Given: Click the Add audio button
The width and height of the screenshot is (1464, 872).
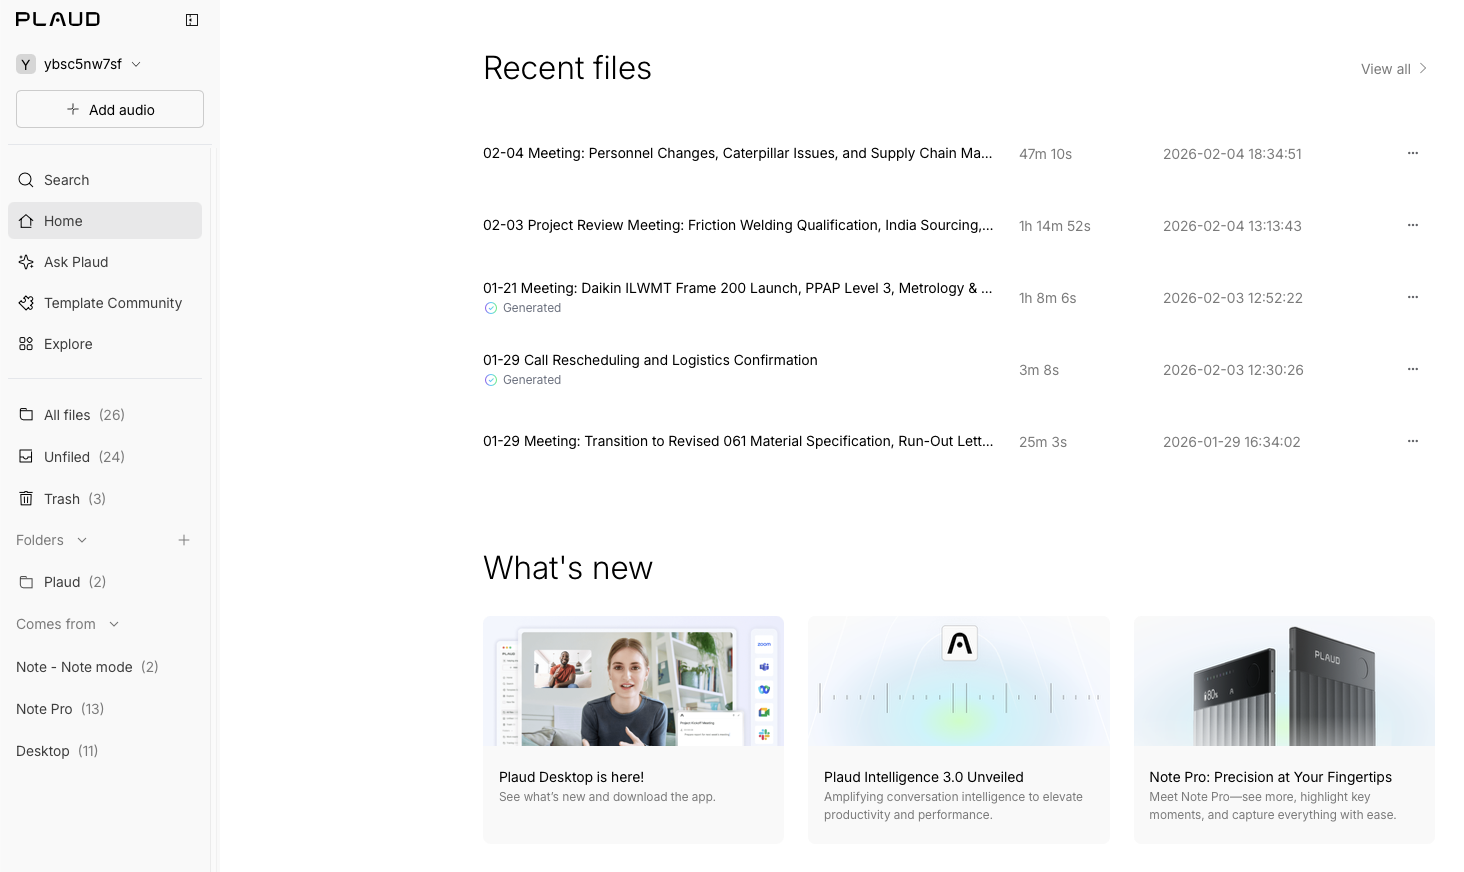Looking at the screenshot, I should pyautogui.click(x=110, y=109).
